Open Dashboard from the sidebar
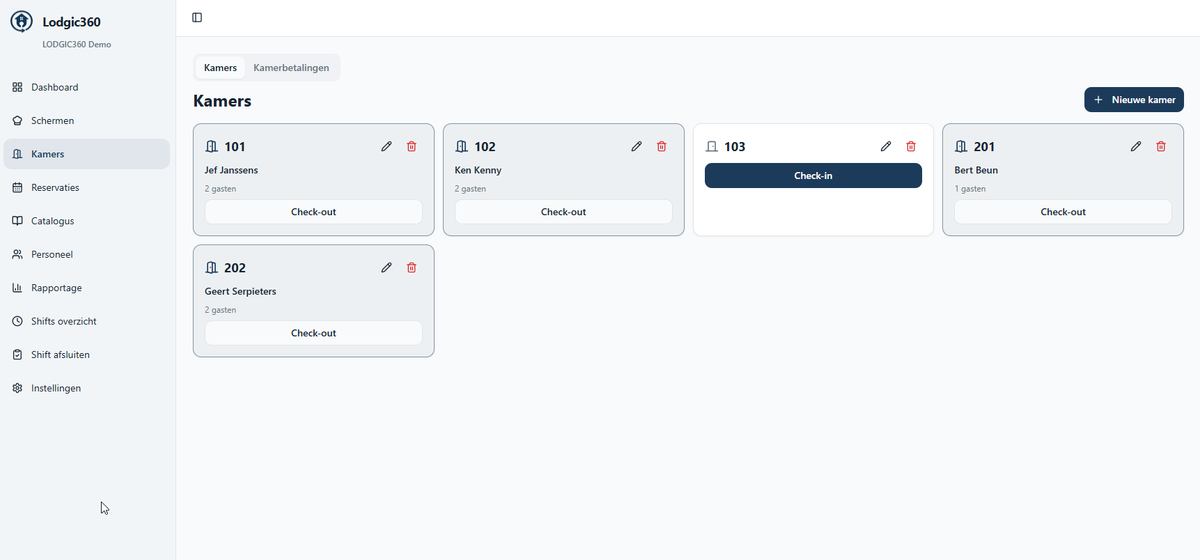Viewport: 1200px width, 560px height. pos(87,87)
